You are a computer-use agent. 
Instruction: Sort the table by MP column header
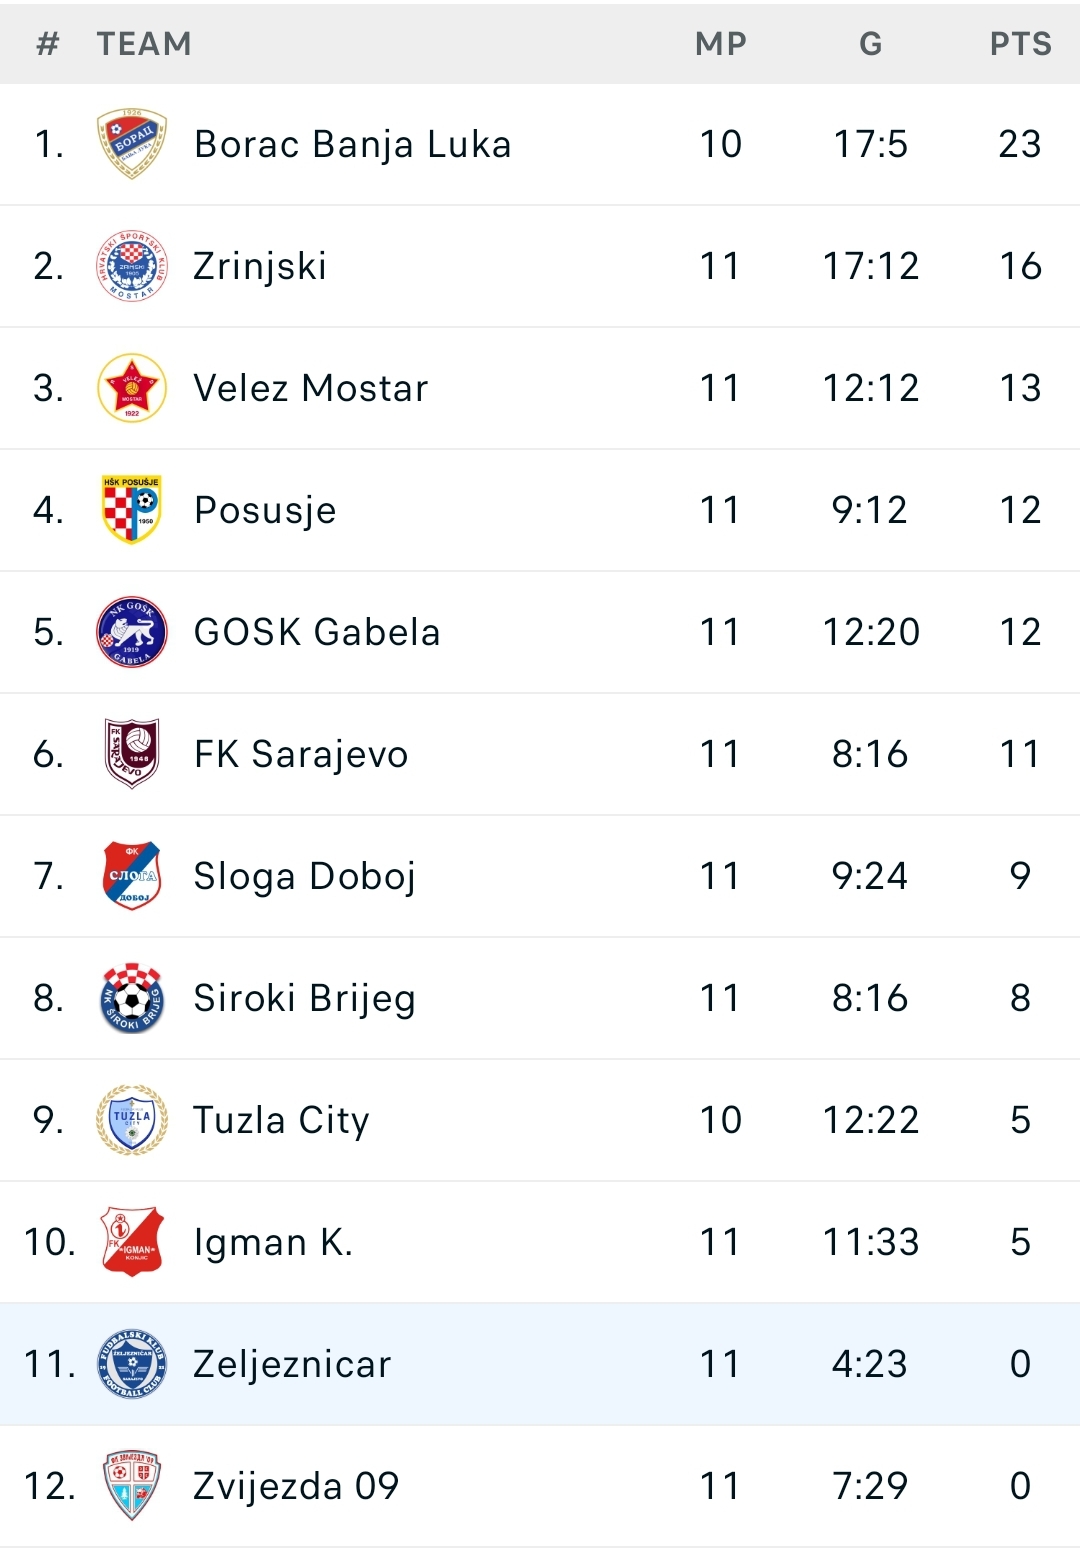point(721,44)
